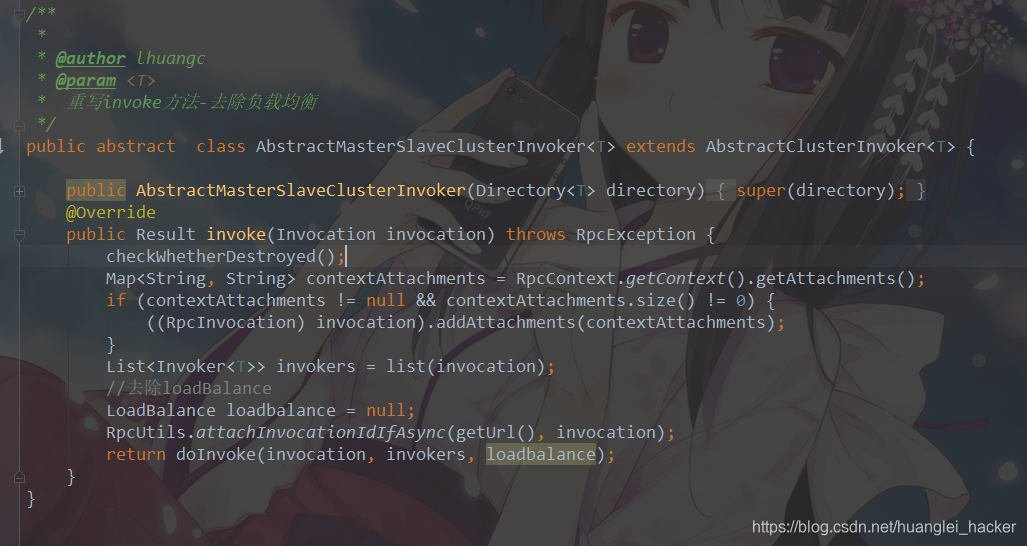This screenshot has width=1027, height=546.
Task: Collapse the Javadoc comment fold marker
Action: coord(19,14)
